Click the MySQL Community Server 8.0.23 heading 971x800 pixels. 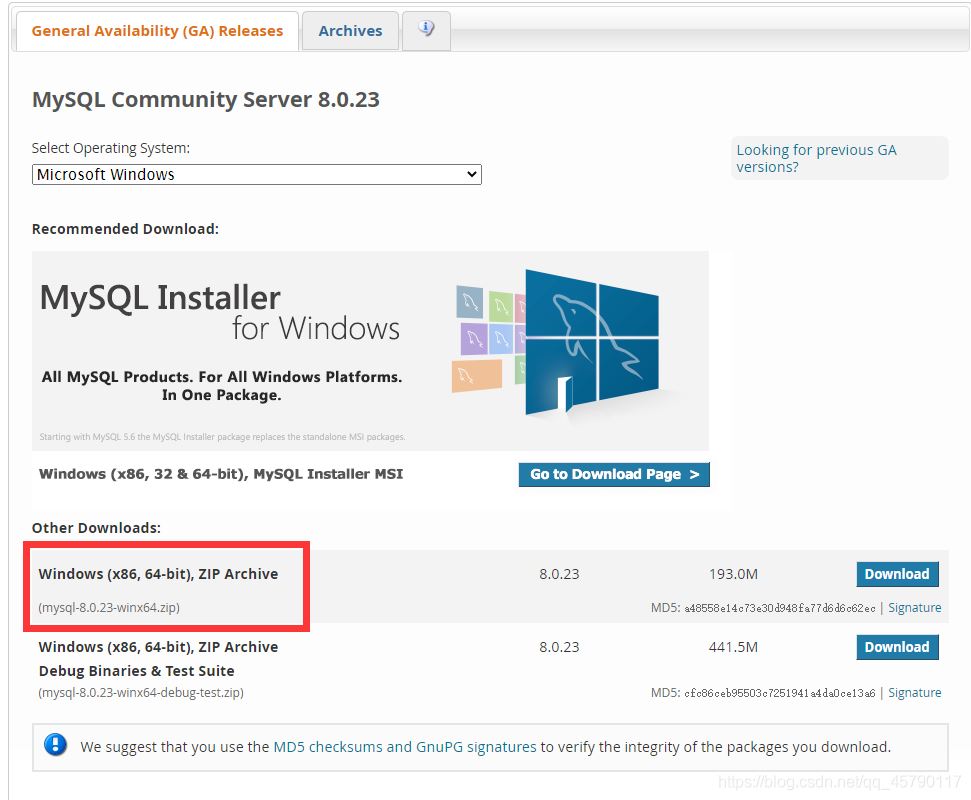pos(206,100)
